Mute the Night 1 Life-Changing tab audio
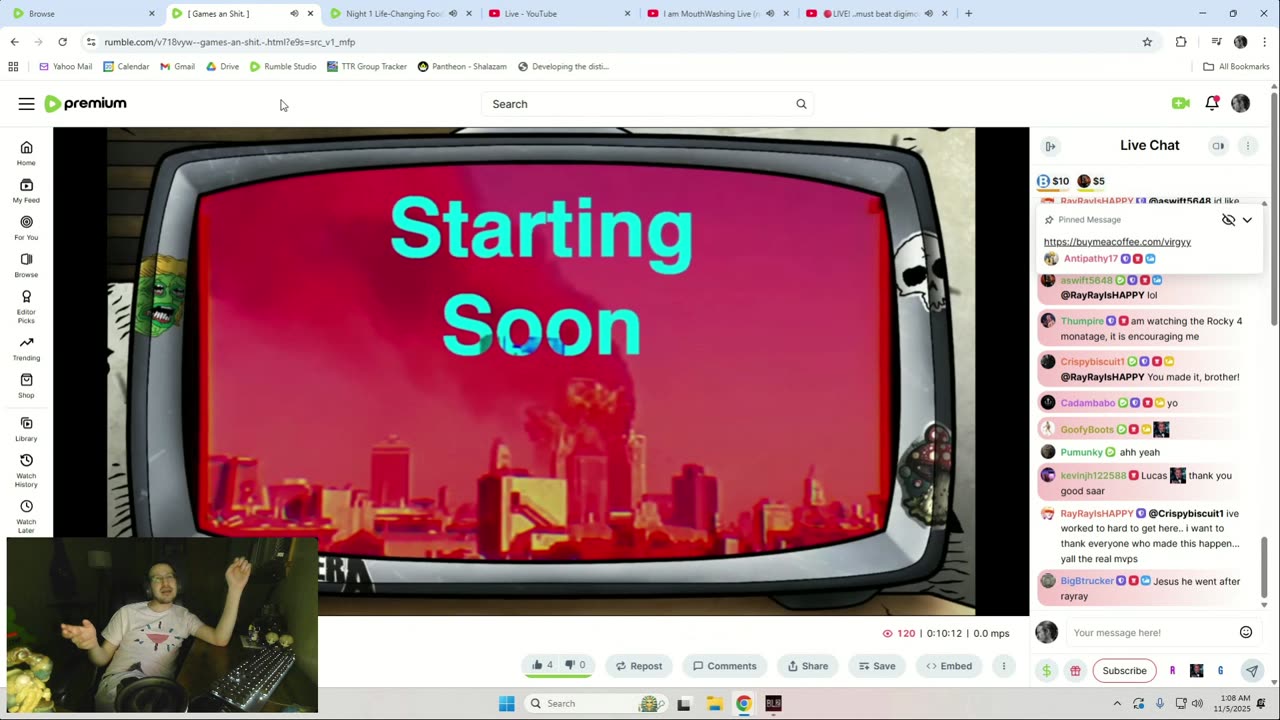The width and height of the screenshot is (1280, 720). click(453, 14)
